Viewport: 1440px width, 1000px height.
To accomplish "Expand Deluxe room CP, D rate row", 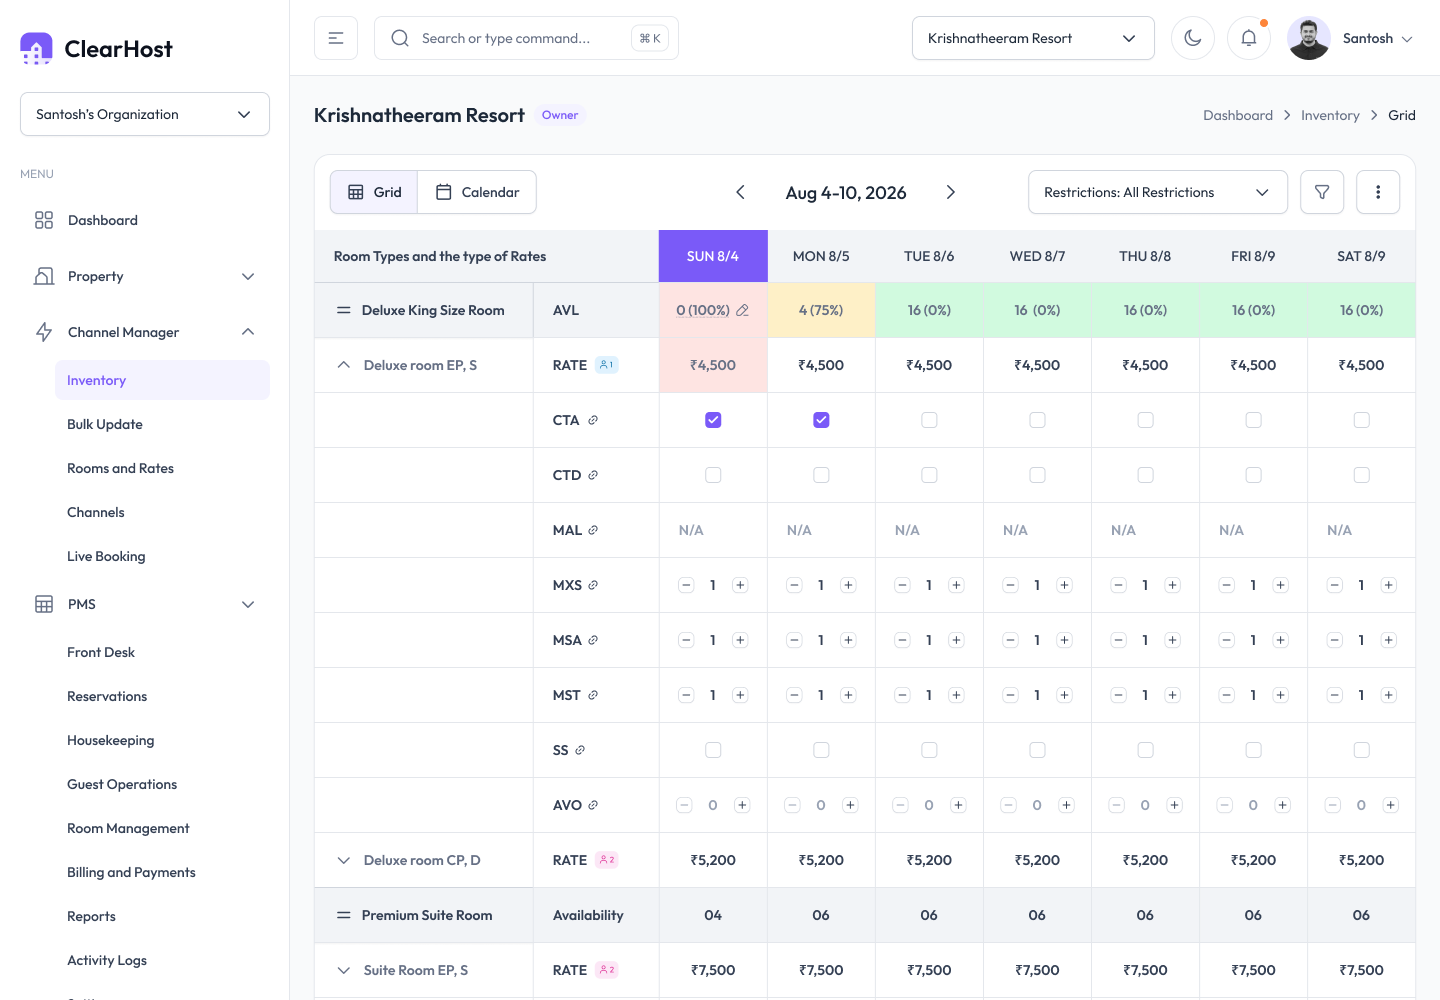I will tap(344, 860).
